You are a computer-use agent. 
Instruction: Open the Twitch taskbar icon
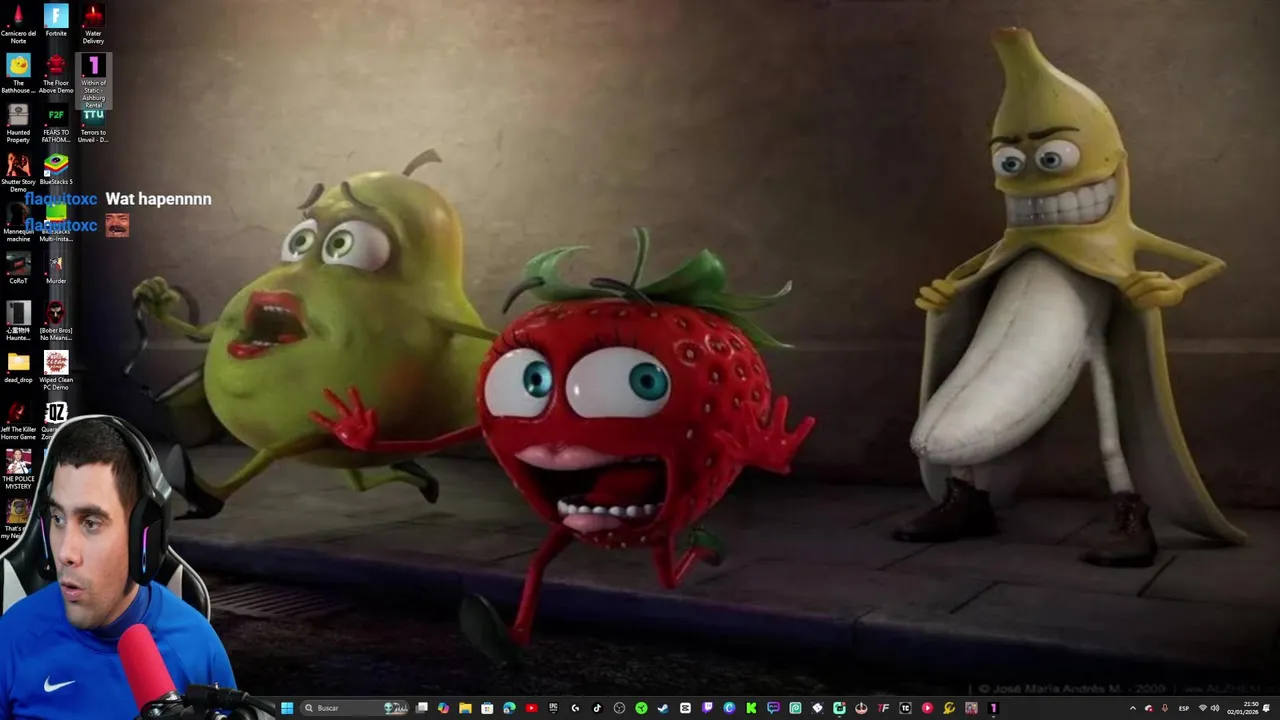tap(707, 708)
